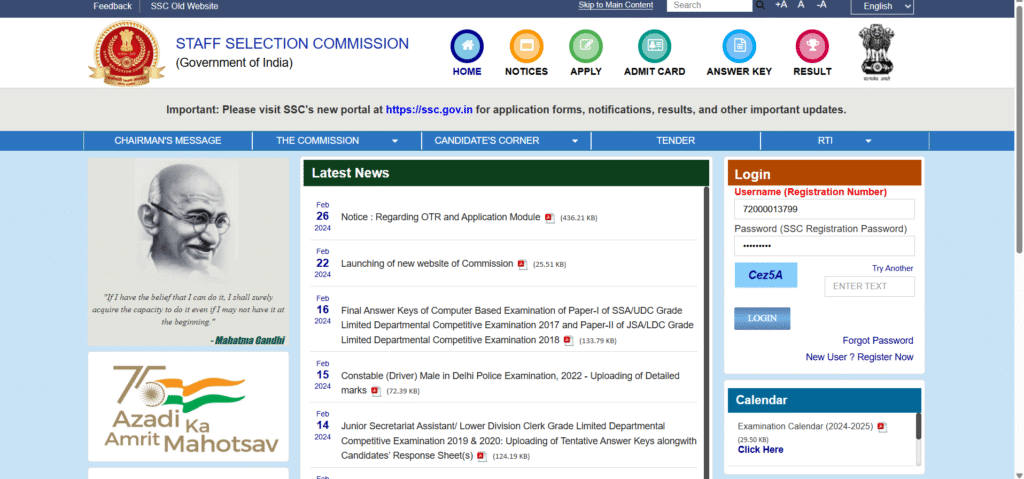Open Constable (Driver) Male in Delhi Police news
Viewport: 1024px width, 479px height.
[510, 383]
